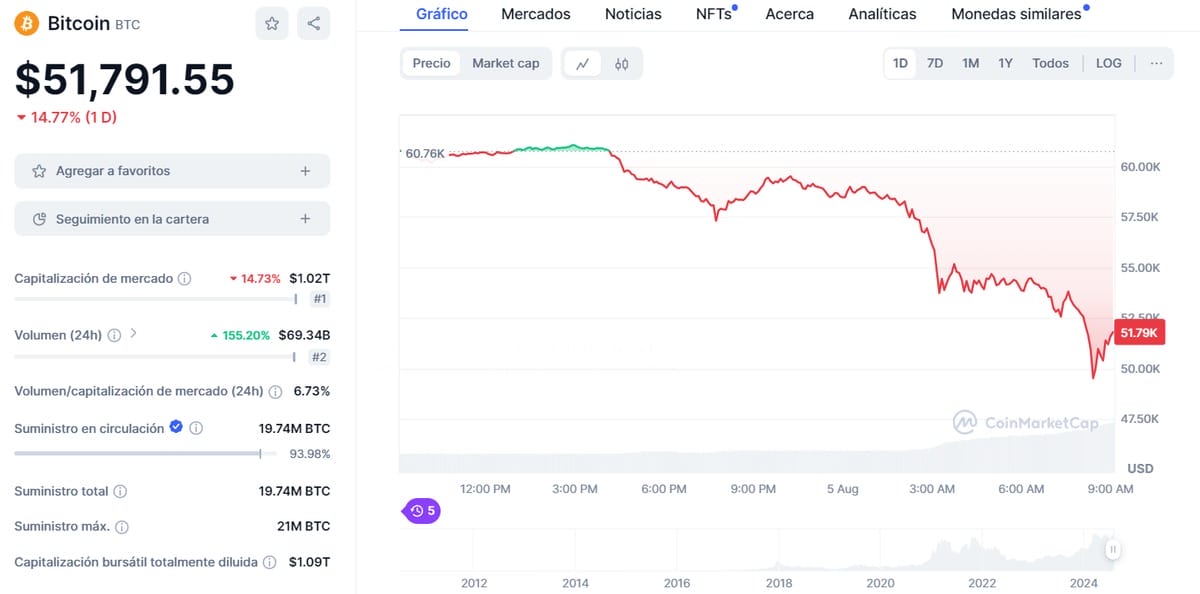Open the Acerca tab
The width and height of the screenshot is (1200, 594).
(789, 14)
